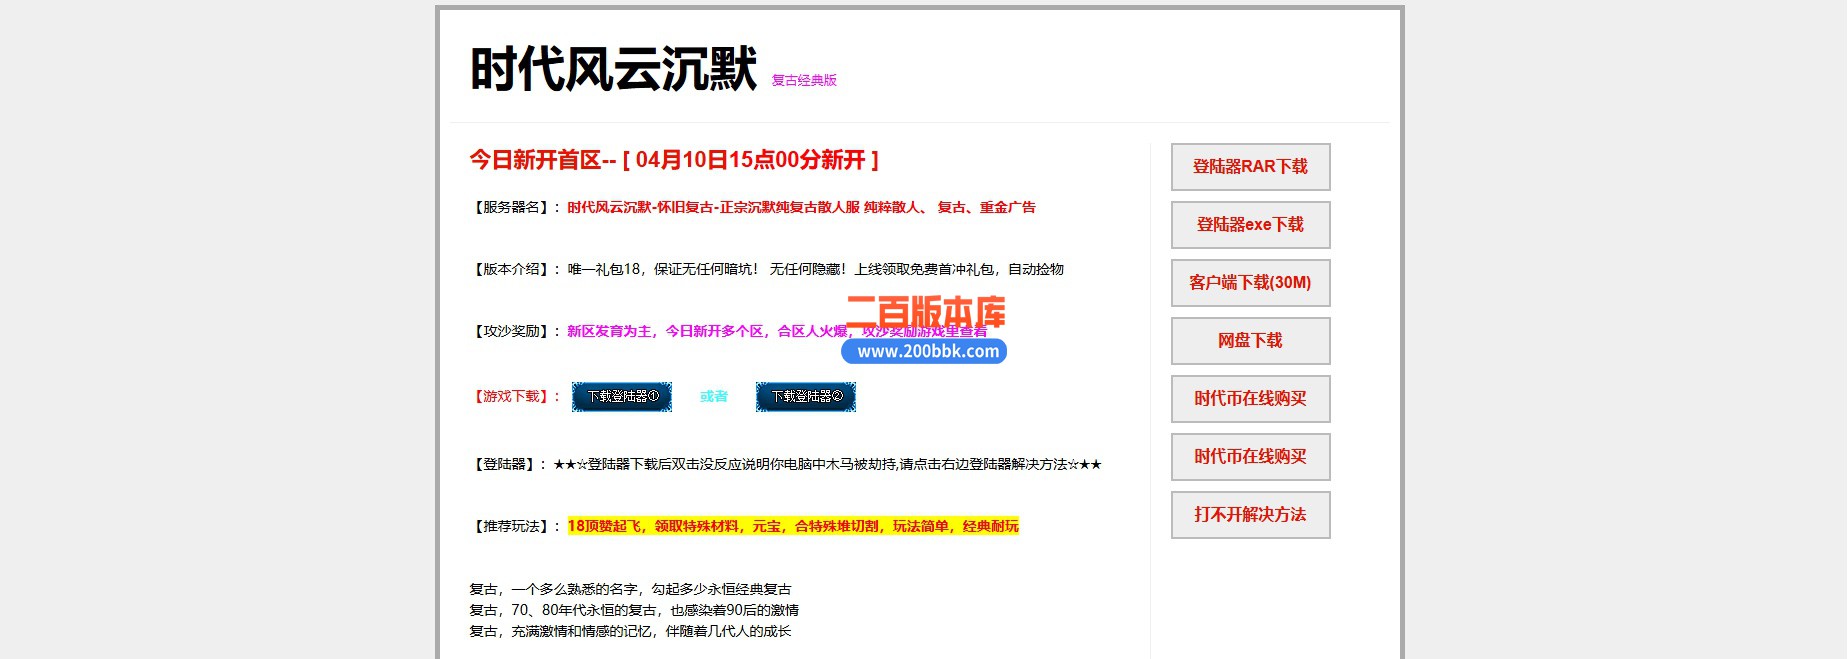Image resolution: width=1848 pixels, height=659 pixels.
Task: Click the cyan 或者 text between download buttons
Action: pyautogui.click(x=714, y=397)
